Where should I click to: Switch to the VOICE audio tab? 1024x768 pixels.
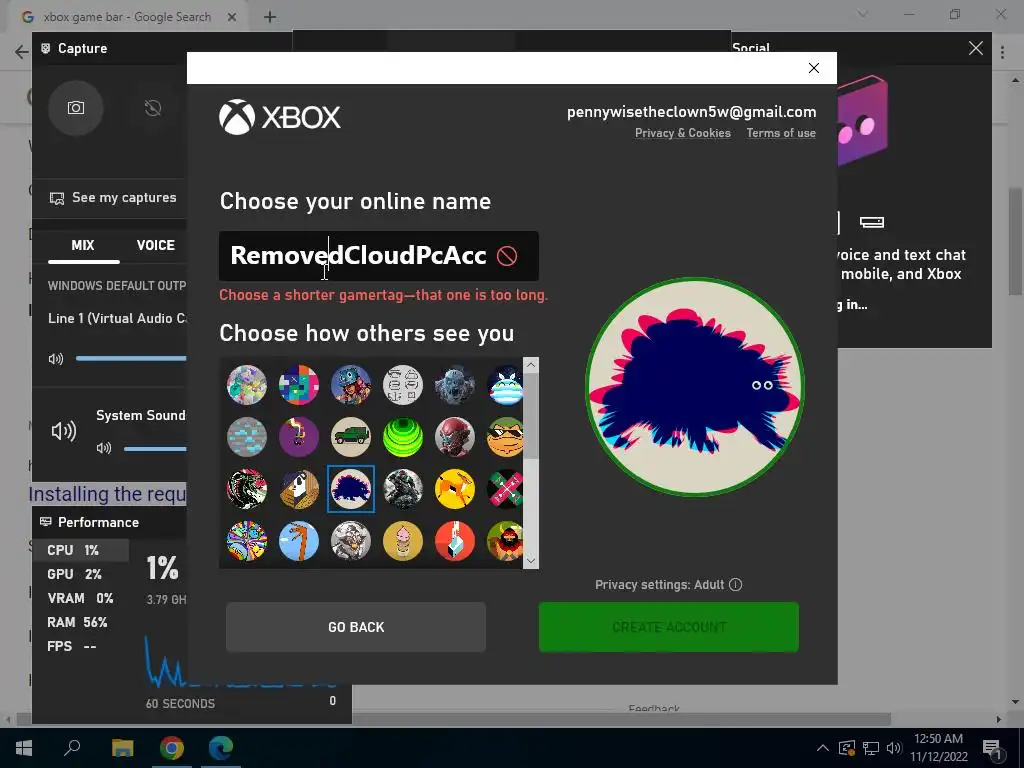[x=155, y=246]
